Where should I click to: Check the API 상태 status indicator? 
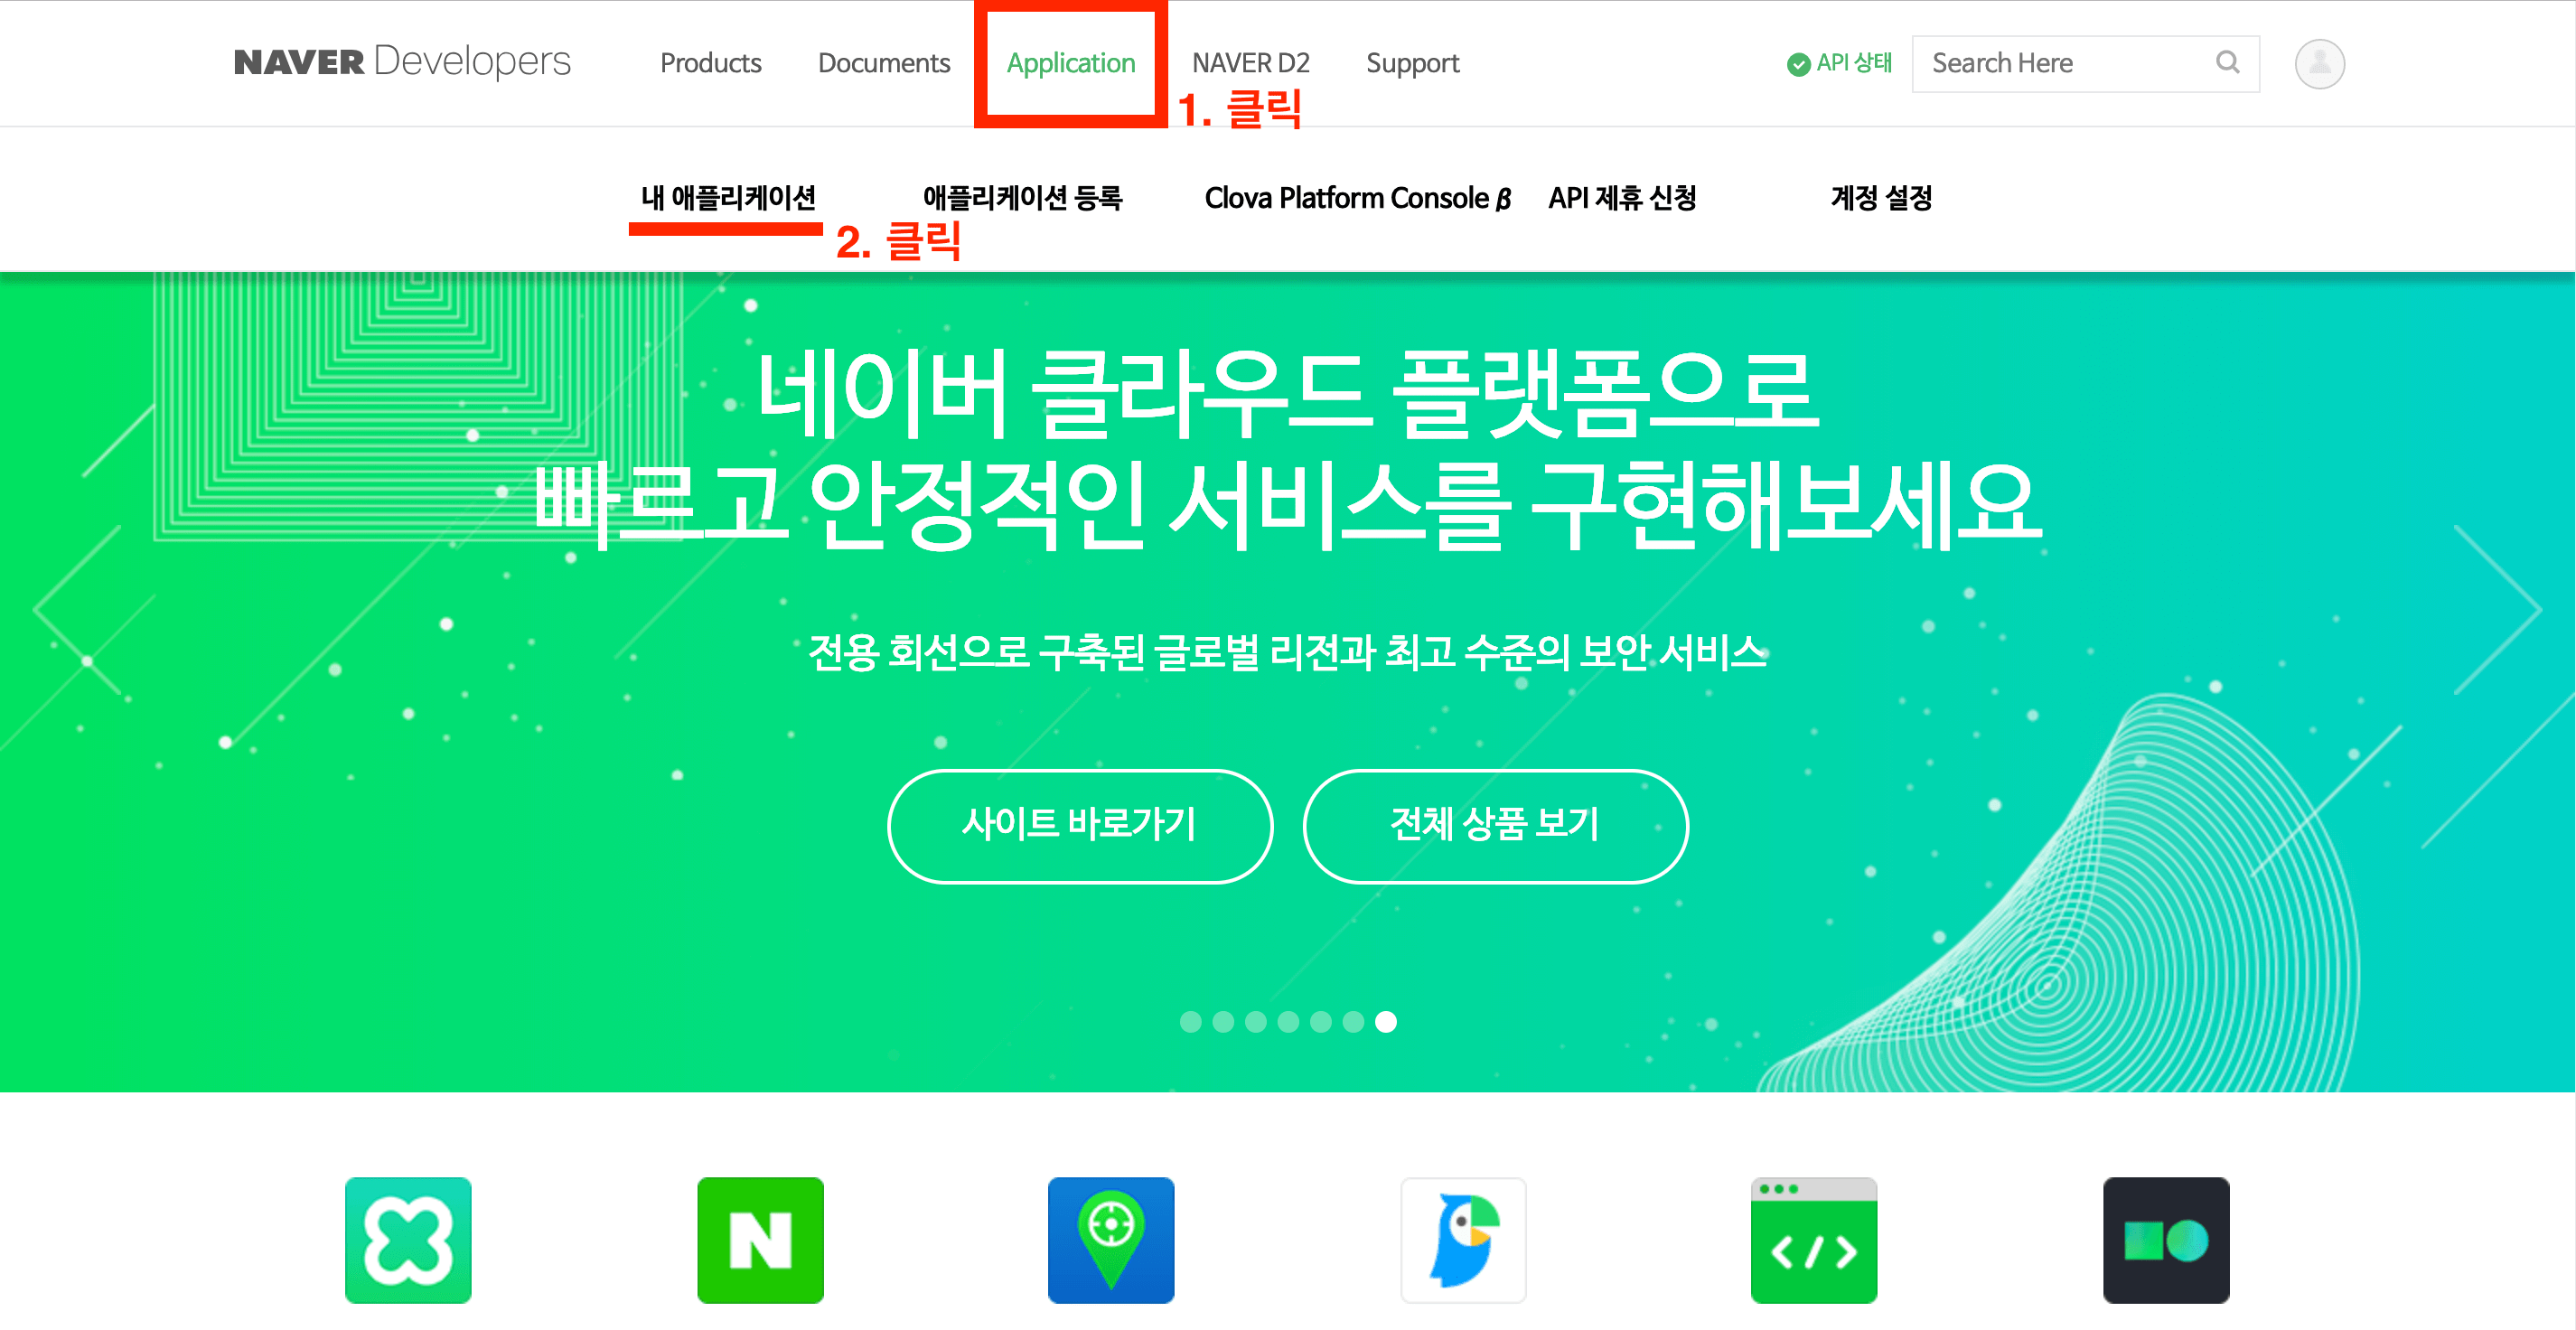[x=1839, y=63]
